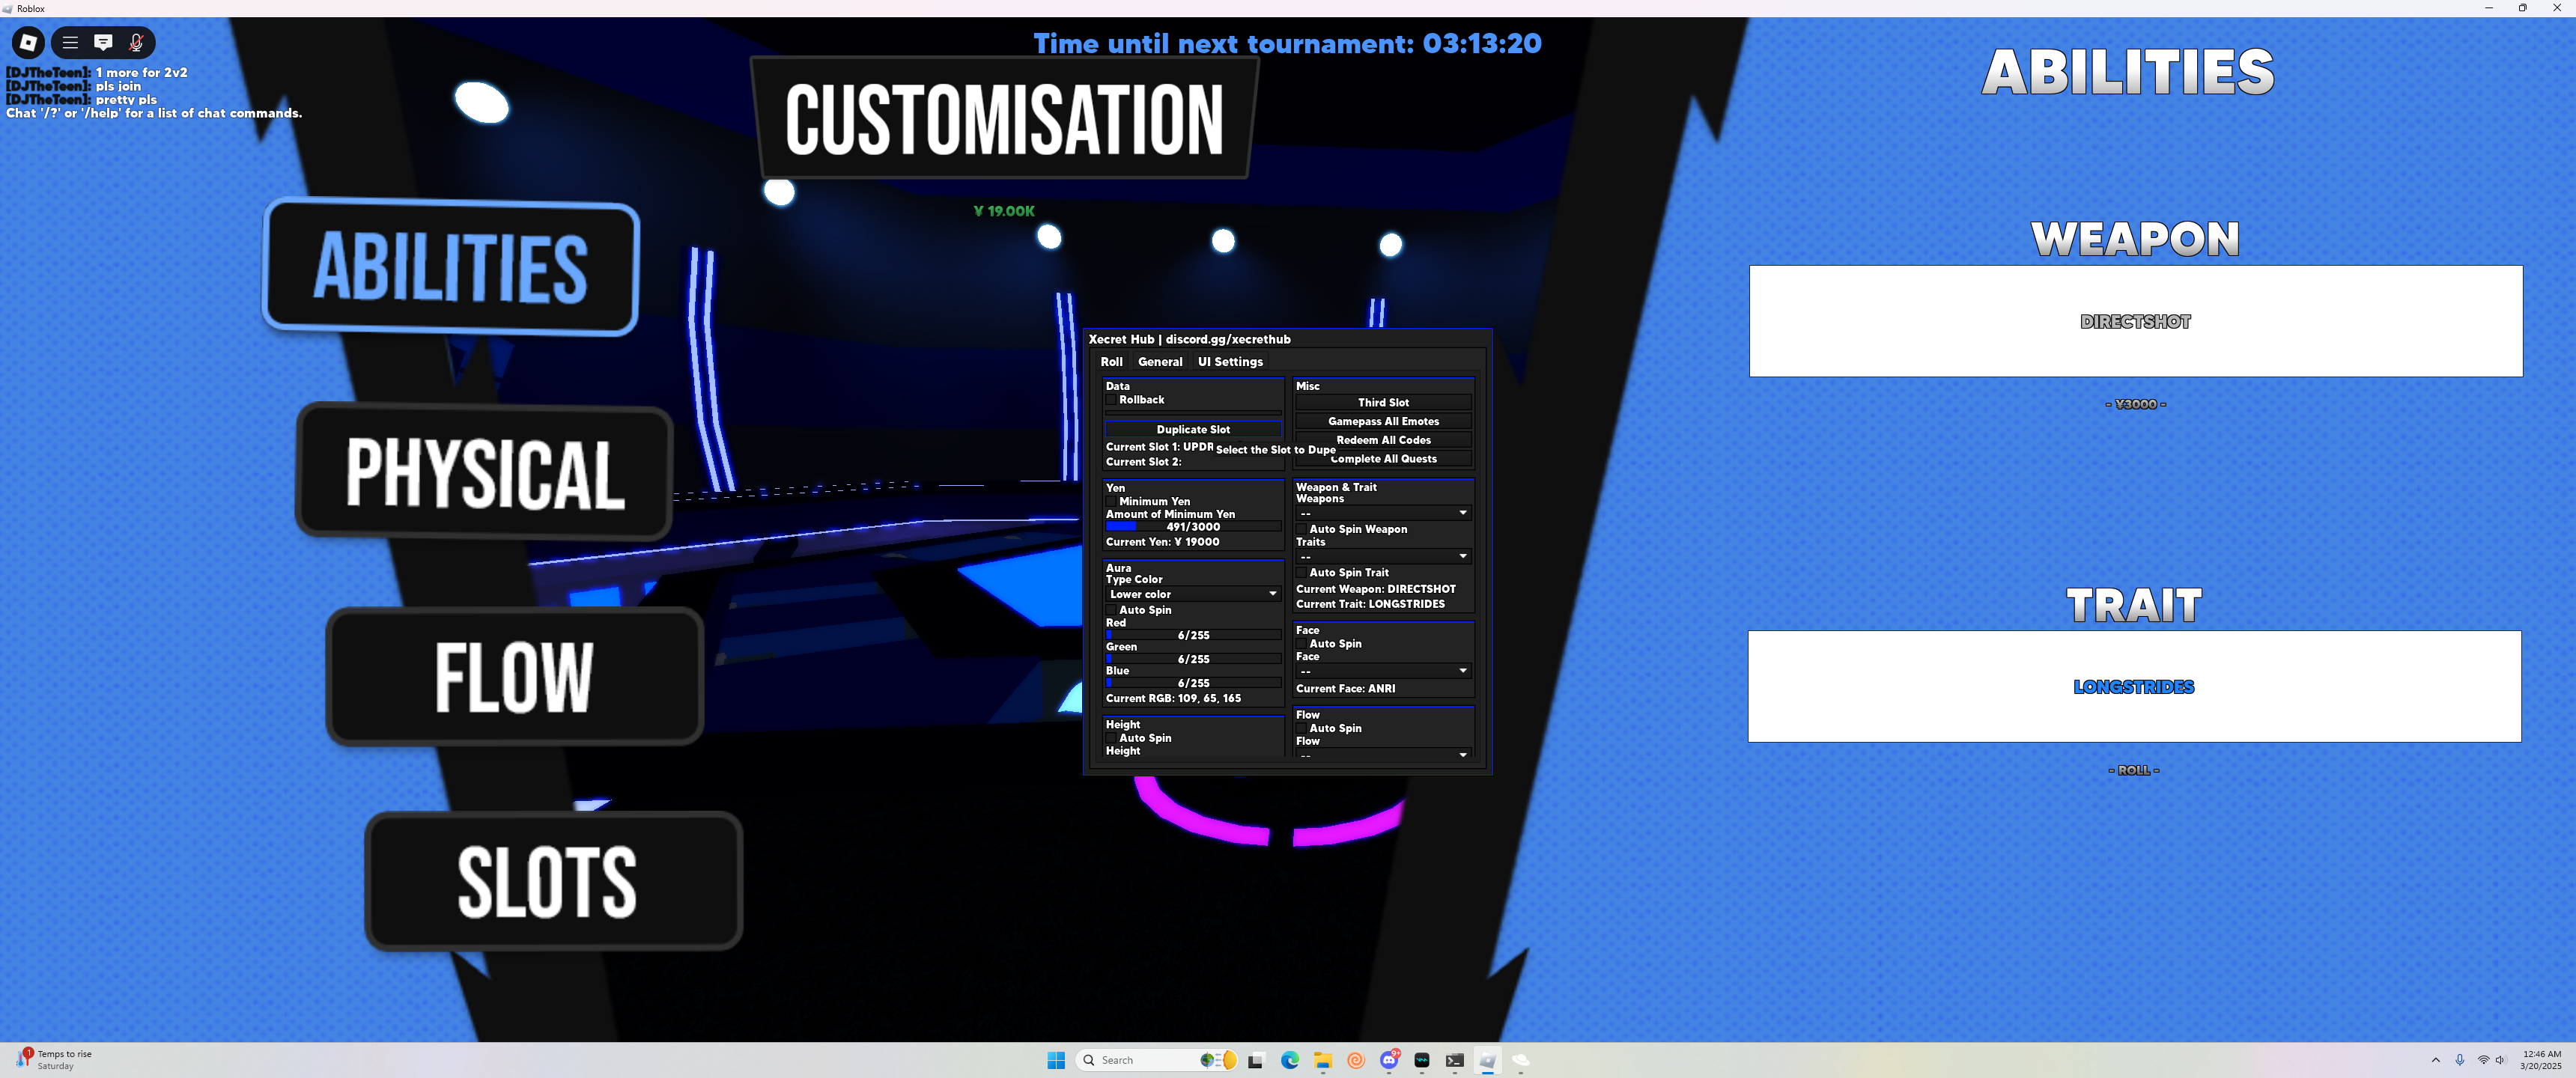Expand the Traits dropdown
2576x1078 pixels.
(1383, 556)
